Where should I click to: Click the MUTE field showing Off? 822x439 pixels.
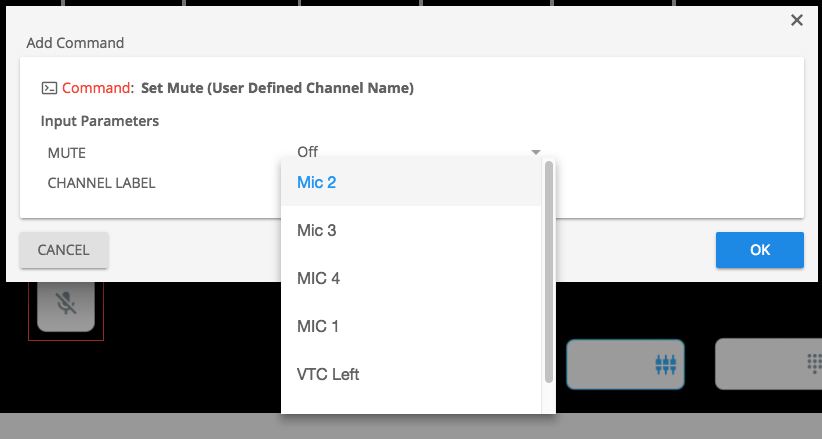point(410,152)
